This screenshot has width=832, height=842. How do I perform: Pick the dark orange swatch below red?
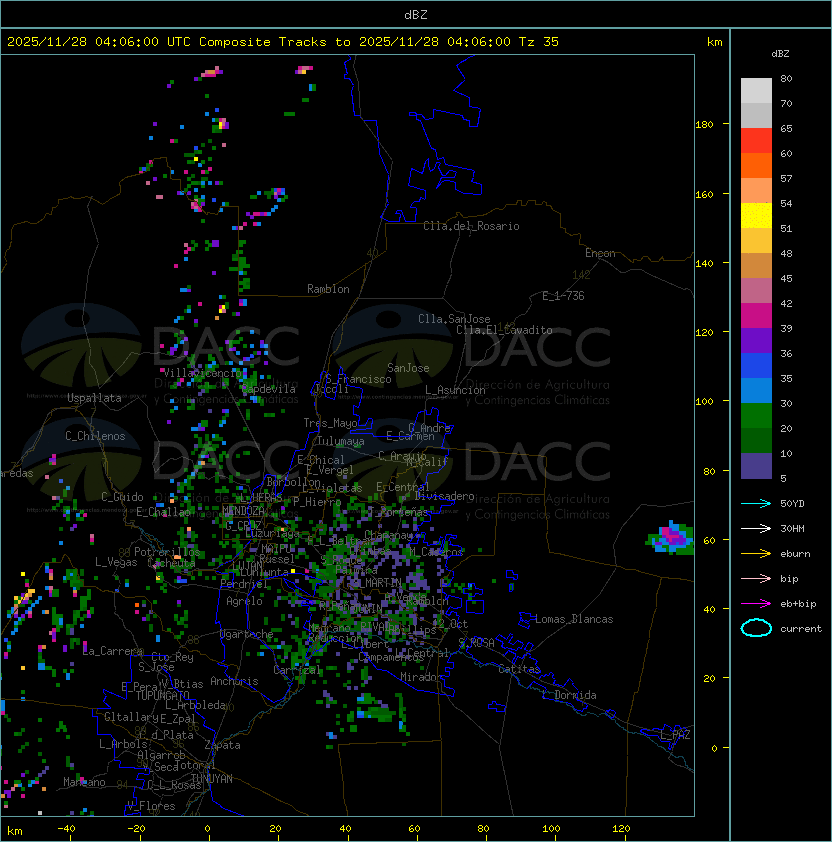(x=756, y=165)
